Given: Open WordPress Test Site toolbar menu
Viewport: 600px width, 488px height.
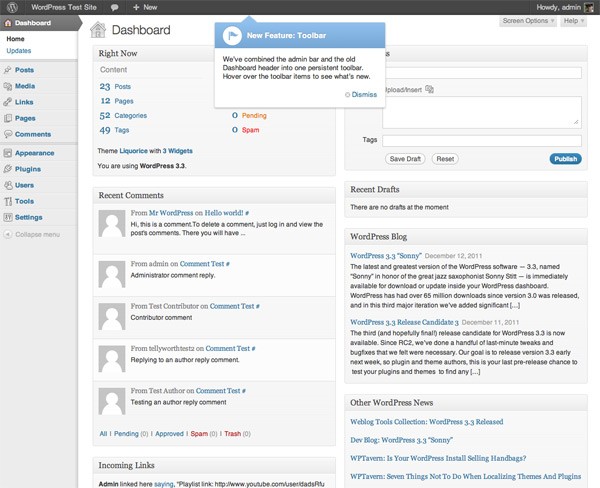Looking at the screenshot, I should tap(64, 7).
